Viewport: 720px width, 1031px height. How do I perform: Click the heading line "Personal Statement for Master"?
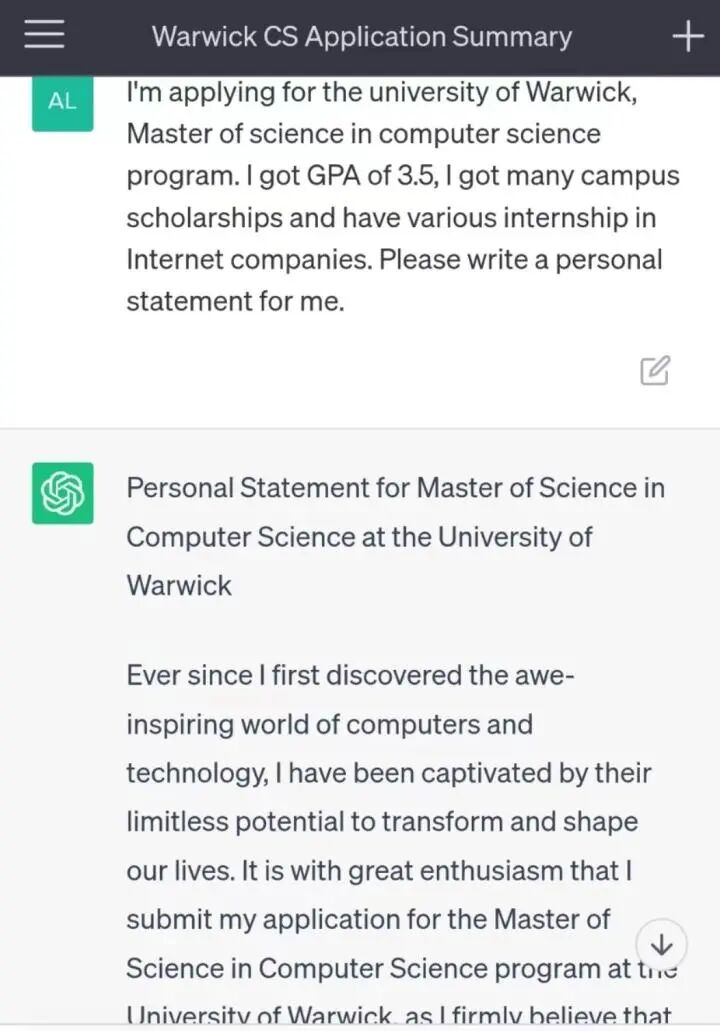[395, 488]
